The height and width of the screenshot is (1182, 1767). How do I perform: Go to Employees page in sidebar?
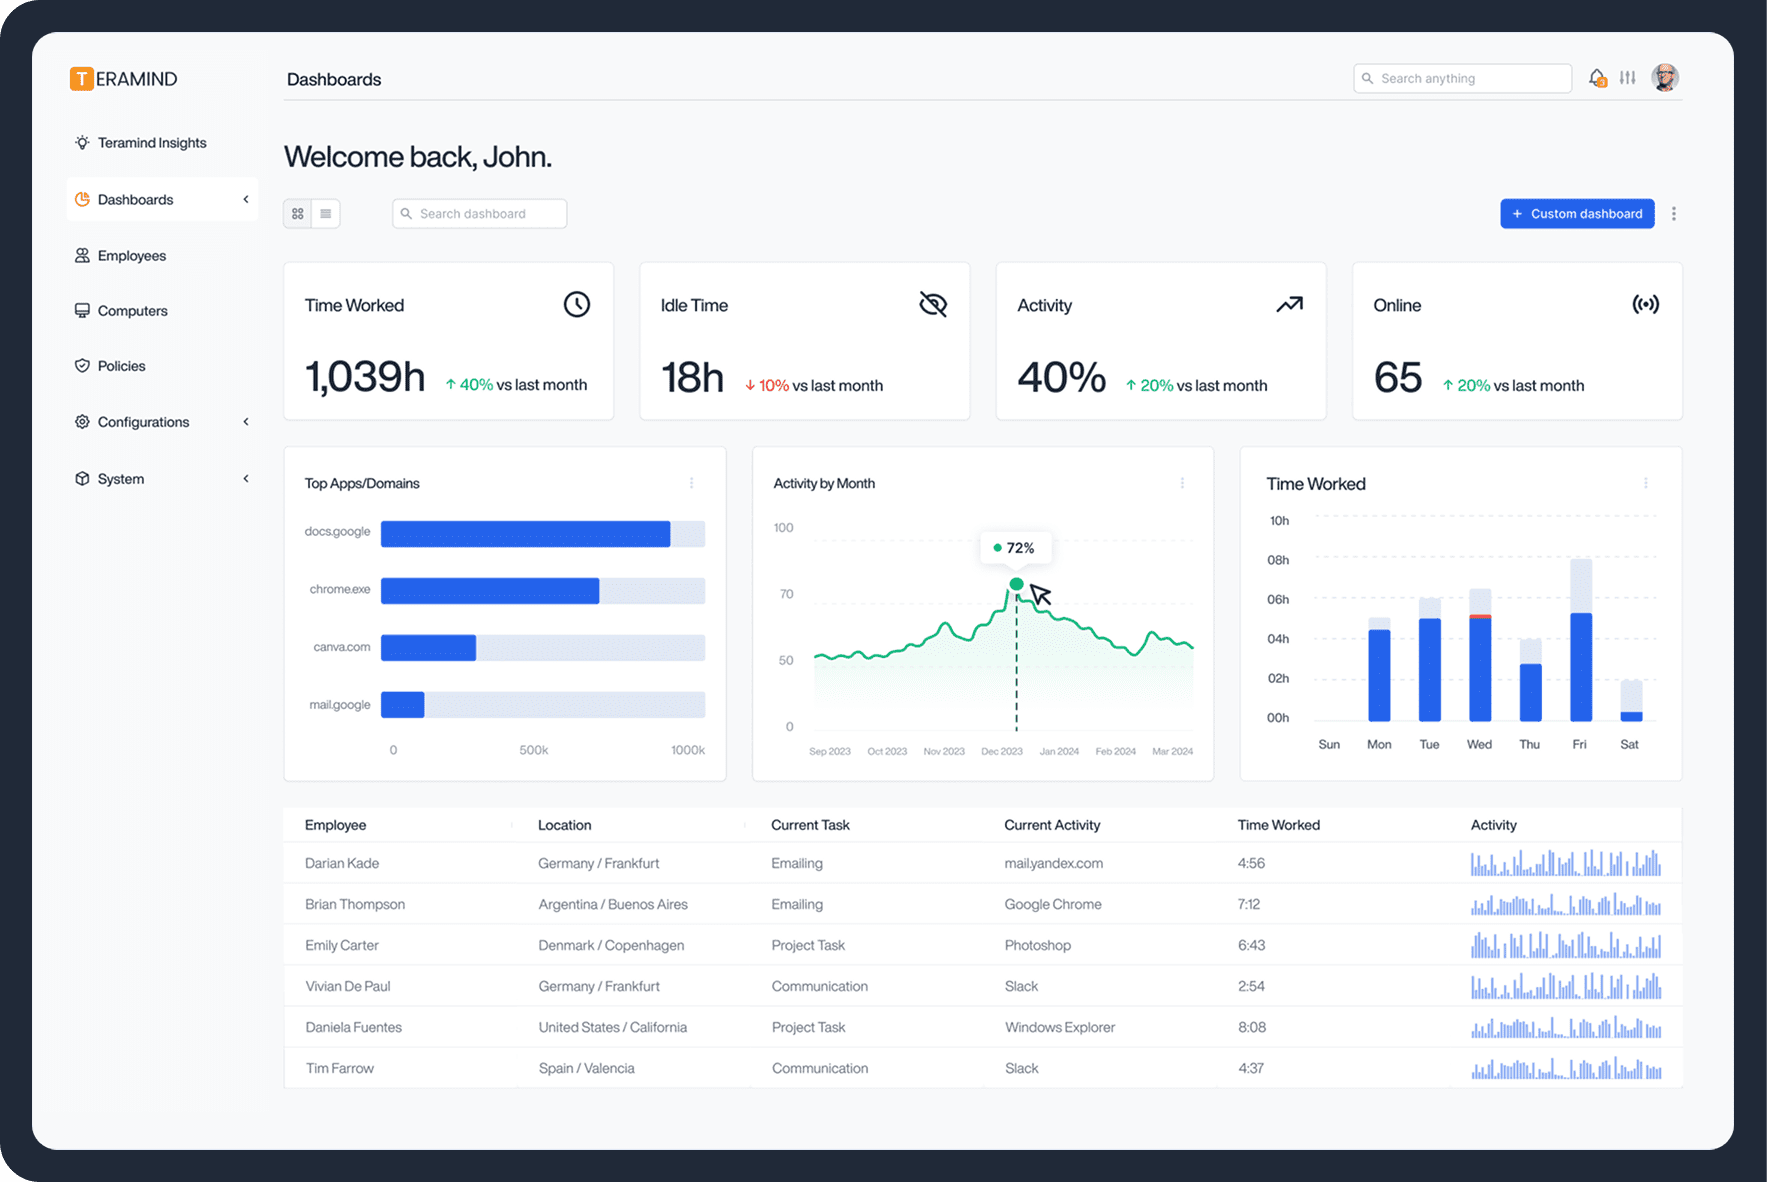pos(131,256)
